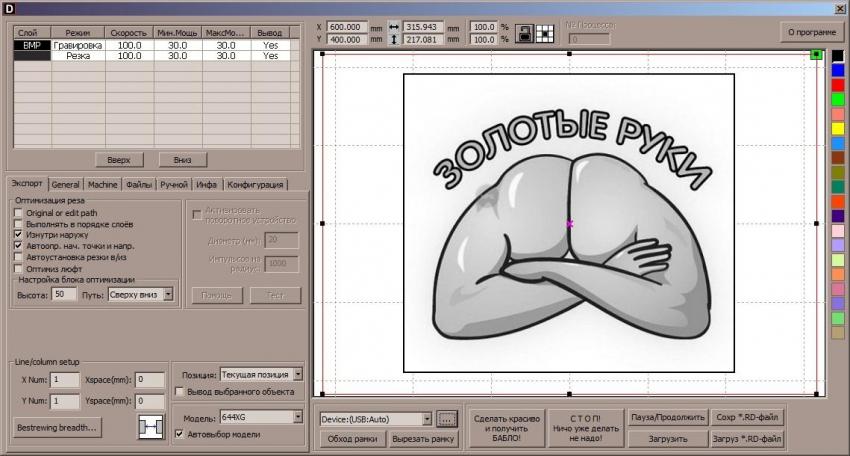
Task: Toggle 'Автовыбор модели' checkbox
Action: coord(179,434)
